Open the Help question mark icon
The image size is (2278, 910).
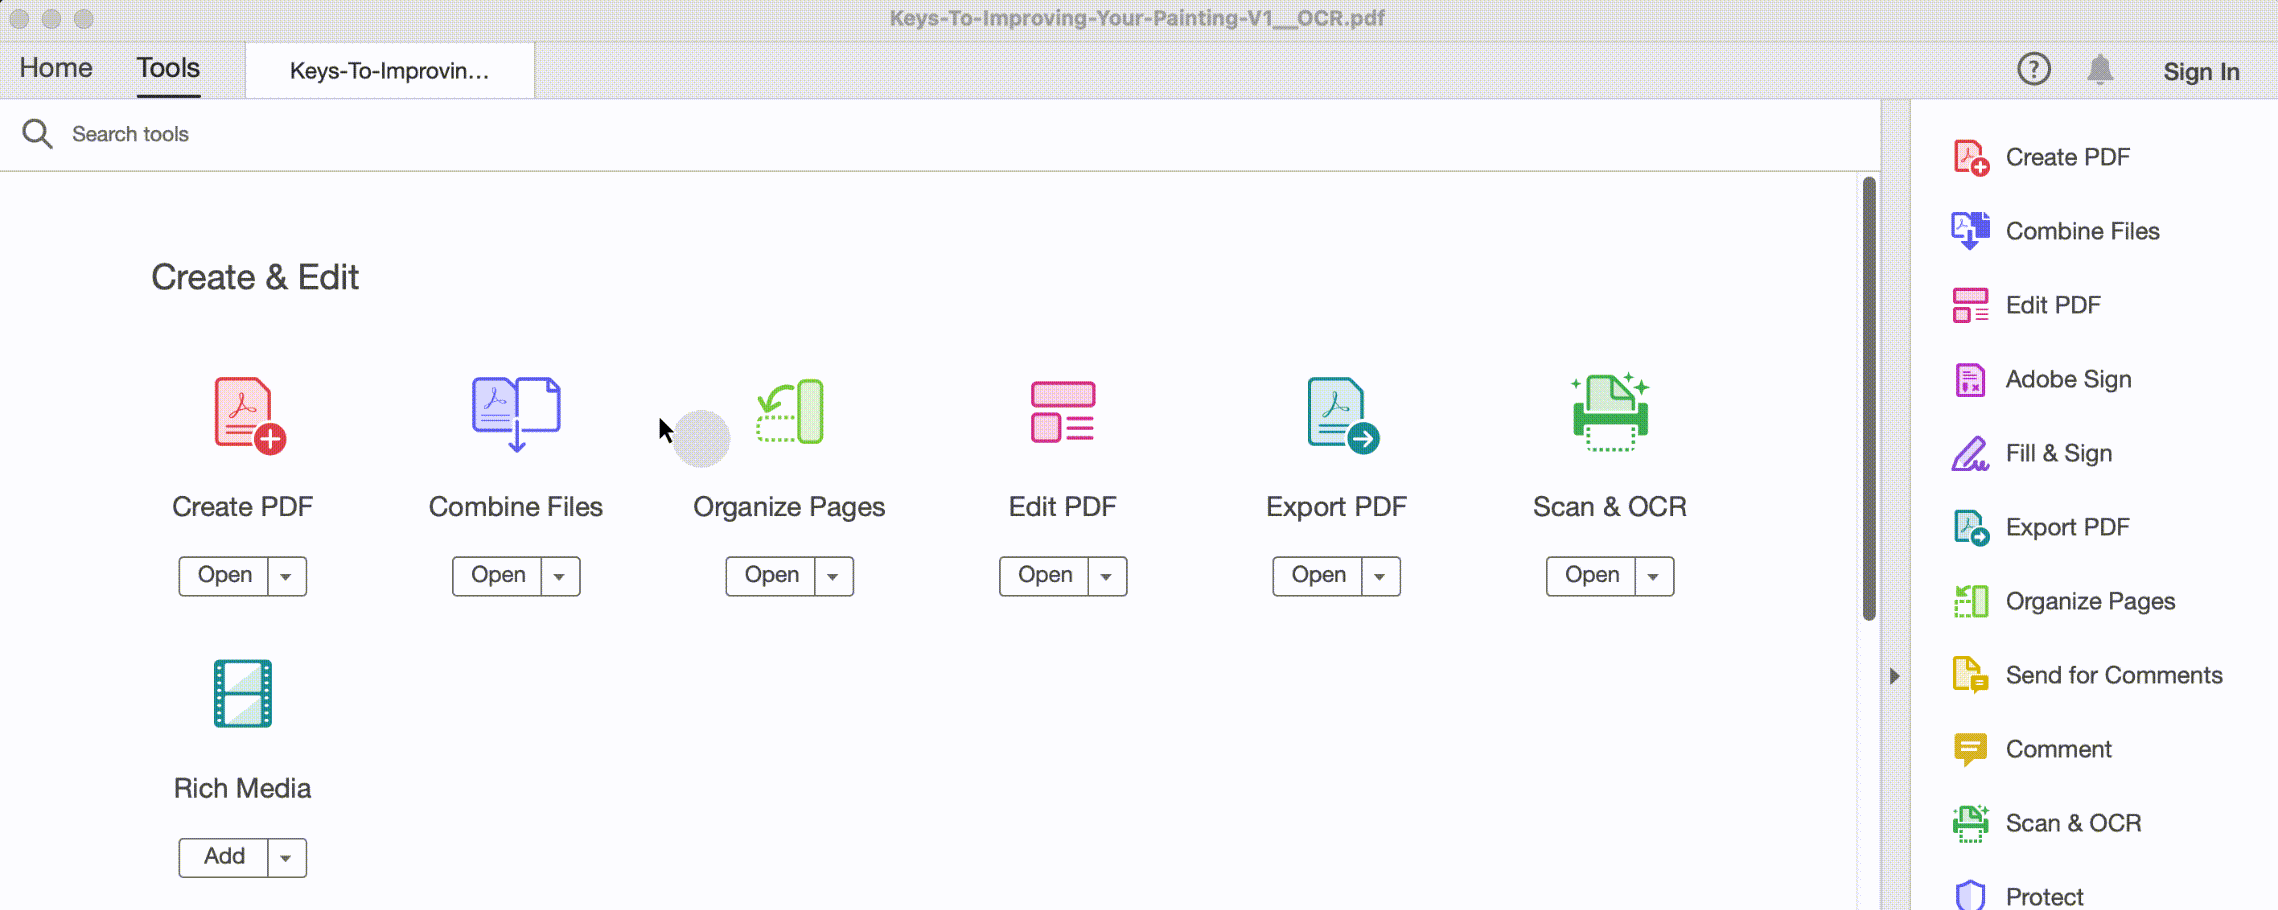2034,69
